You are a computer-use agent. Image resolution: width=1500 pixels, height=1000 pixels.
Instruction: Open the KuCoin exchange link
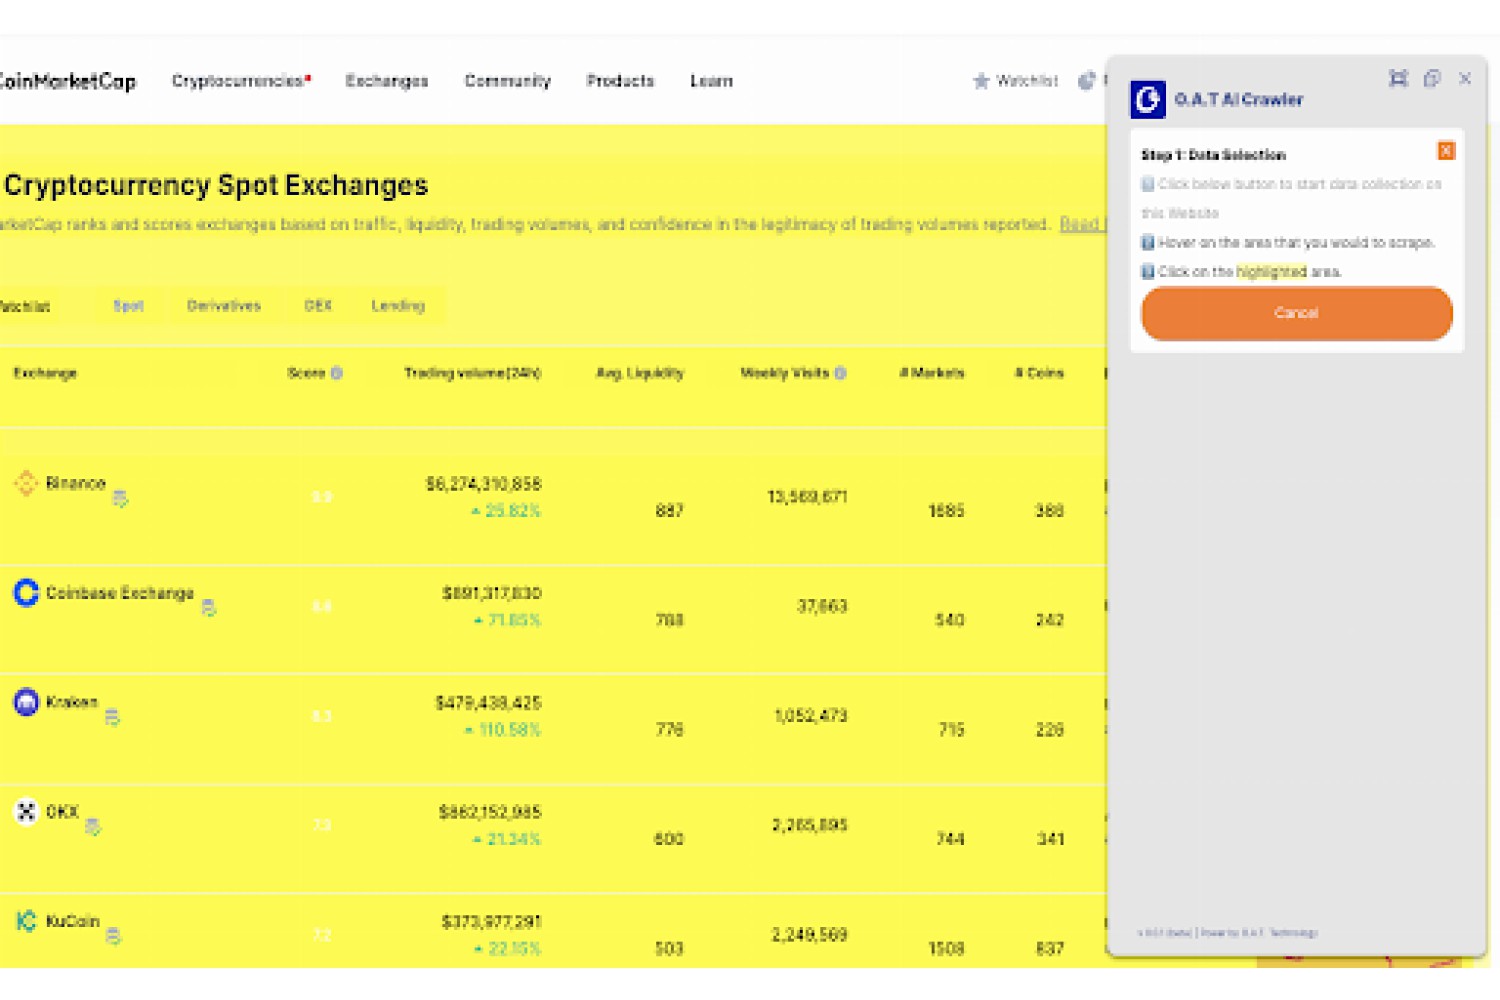(x=73, y=921)
